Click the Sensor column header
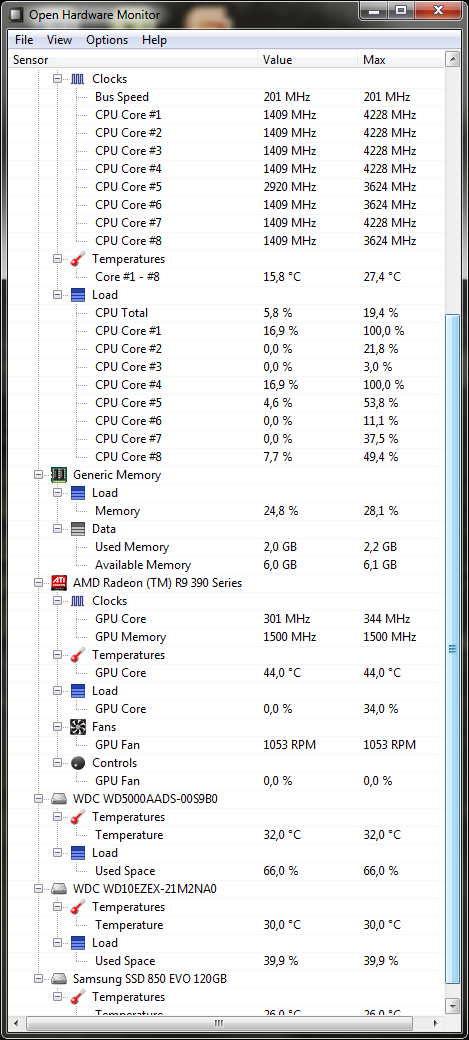Viewport: 469px width, 1040px height. (133, 60)
